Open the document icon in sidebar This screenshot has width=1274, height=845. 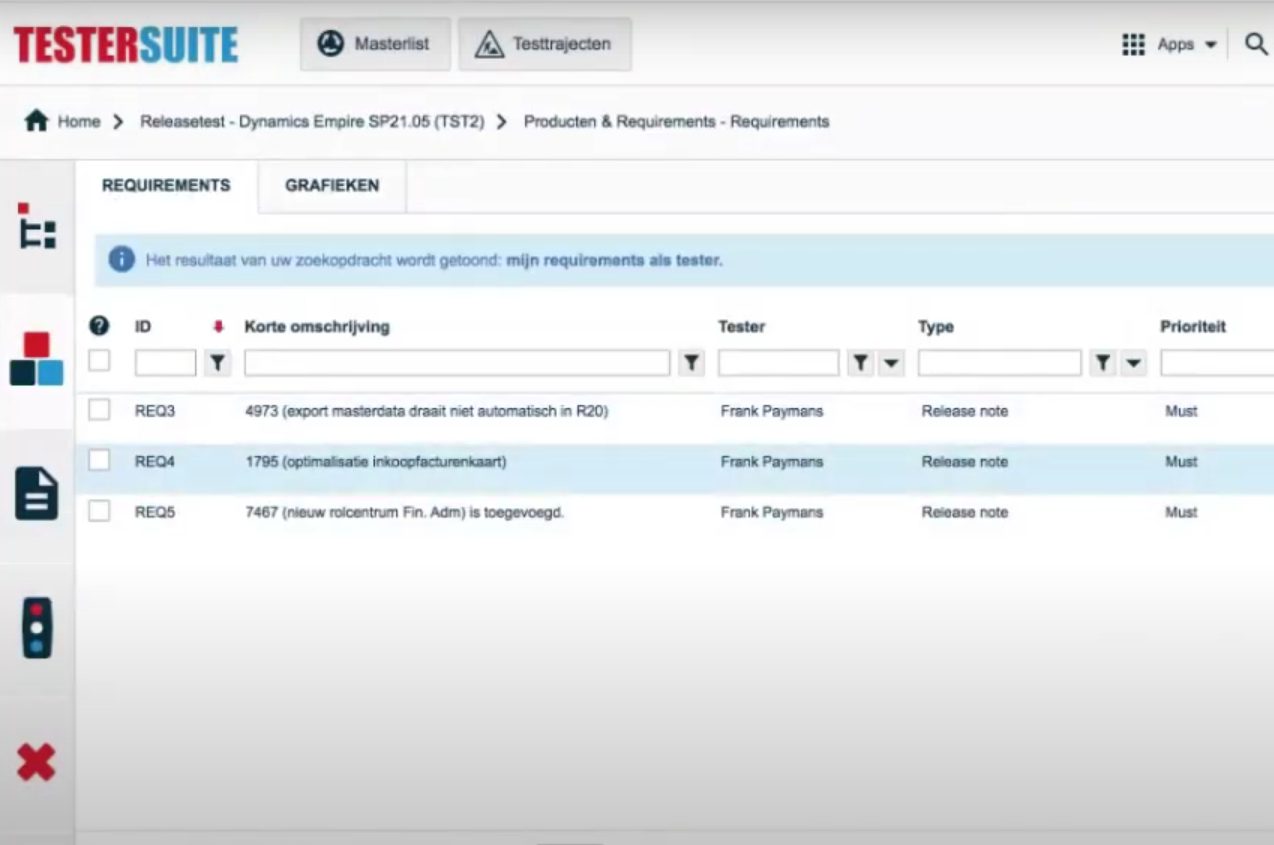tap(37, 493)
